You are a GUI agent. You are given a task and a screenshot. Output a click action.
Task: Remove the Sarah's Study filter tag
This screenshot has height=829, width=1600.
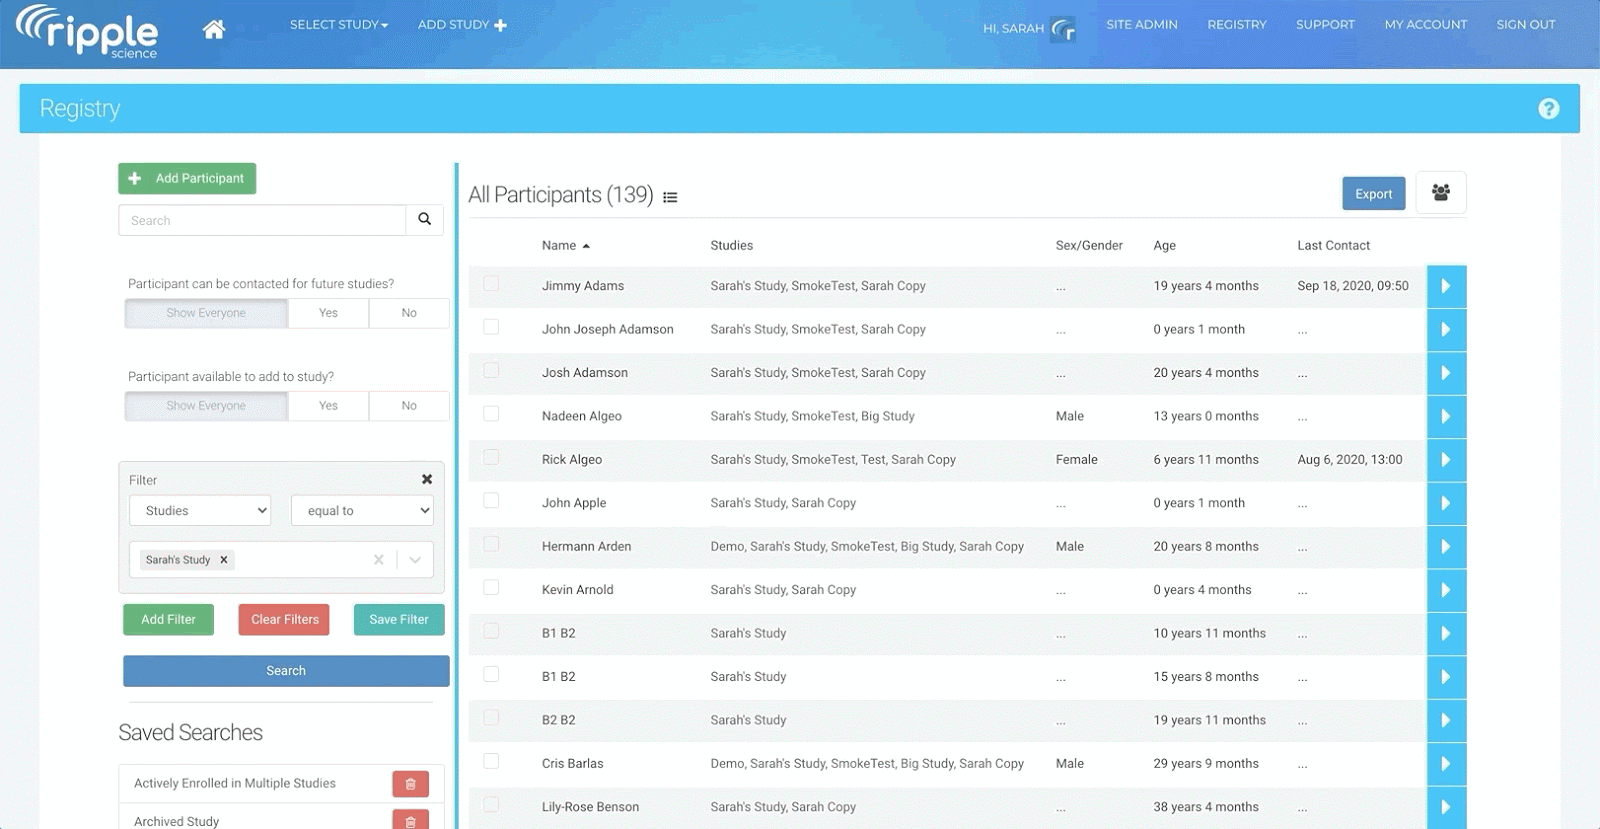(x=224, y=560)
